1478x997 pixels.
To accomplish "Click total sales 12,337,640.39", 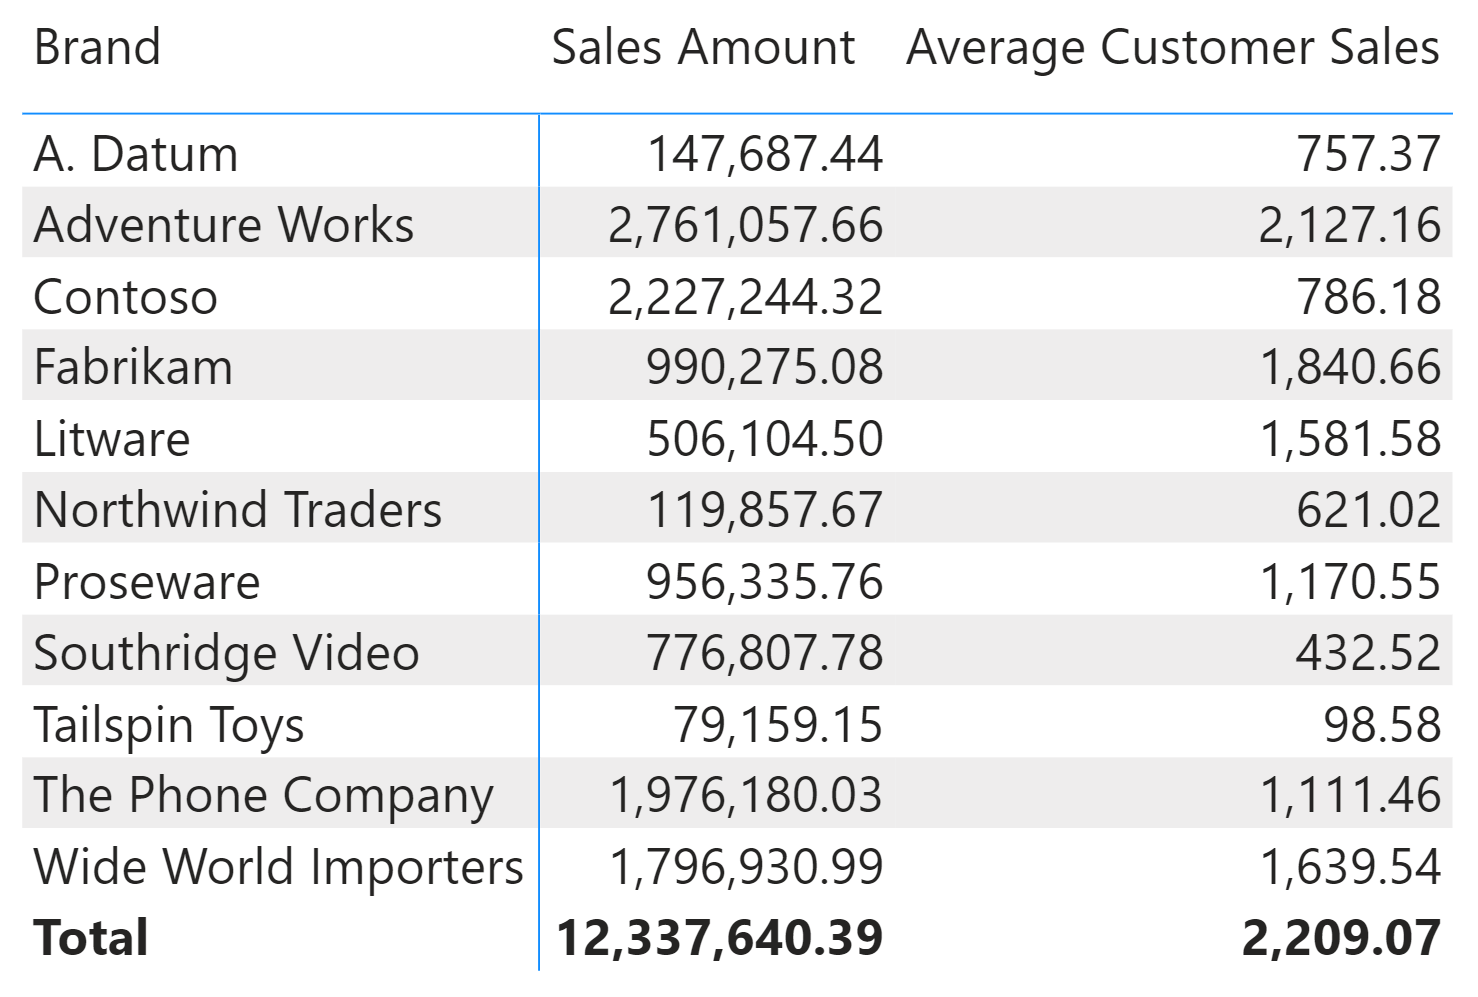I will (x=720, y=938).
